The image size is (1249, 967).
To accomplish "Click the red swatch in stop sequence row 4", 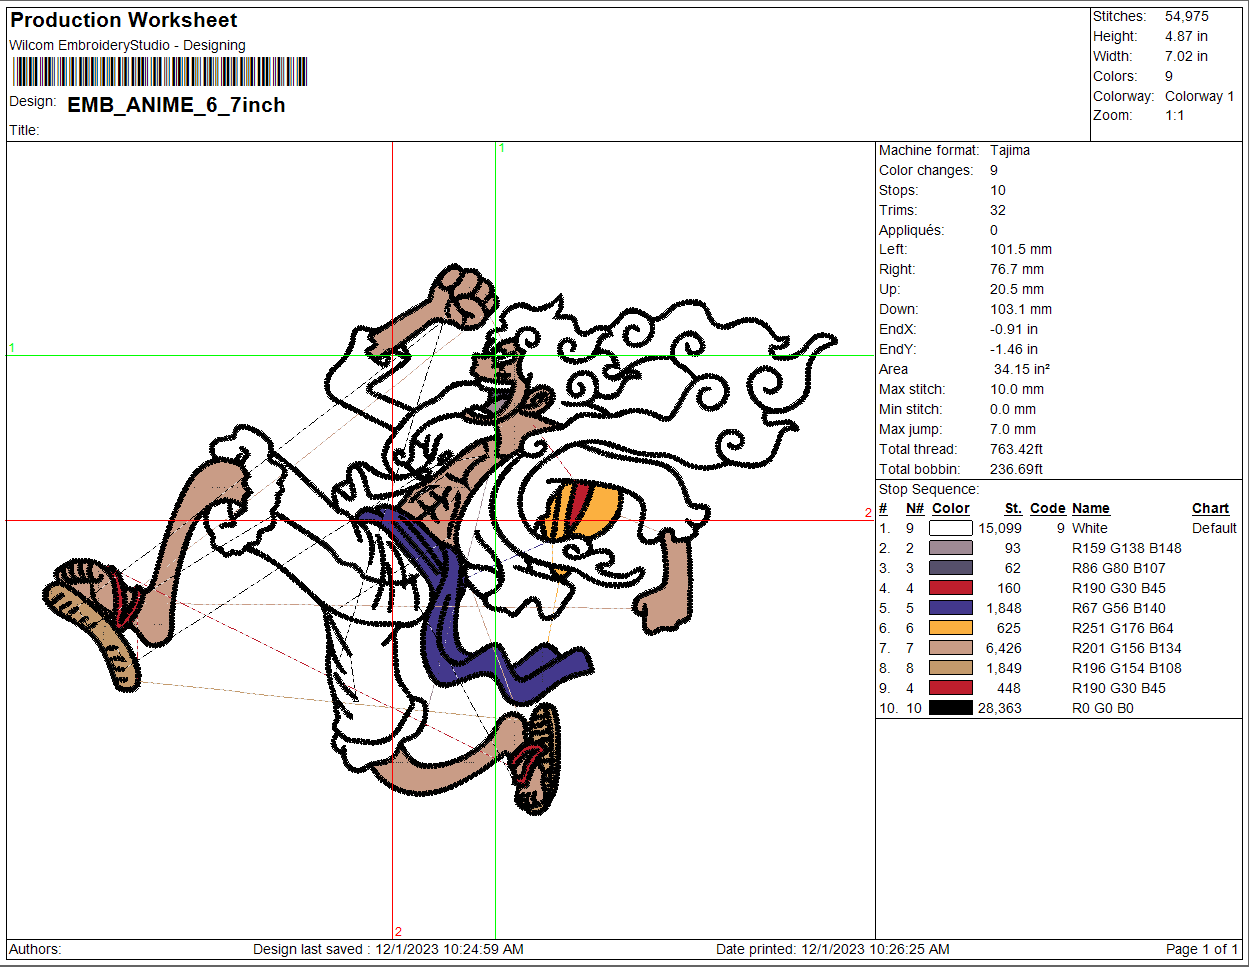I will [x=950, y=588].
